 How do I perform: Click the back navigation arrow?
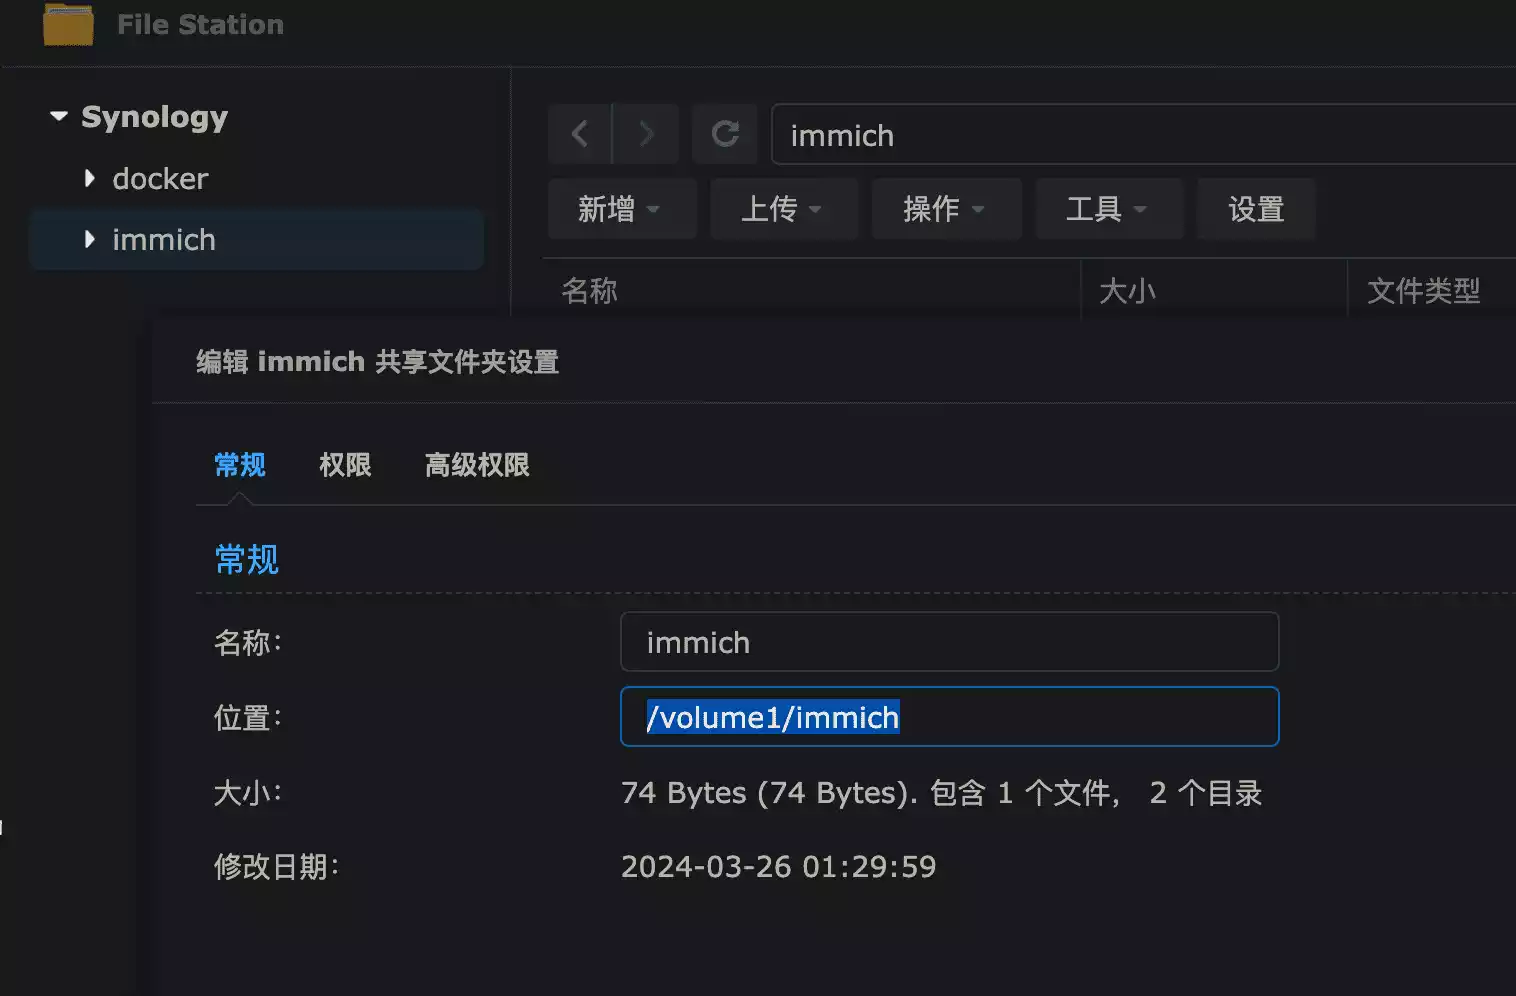point(580,134)
